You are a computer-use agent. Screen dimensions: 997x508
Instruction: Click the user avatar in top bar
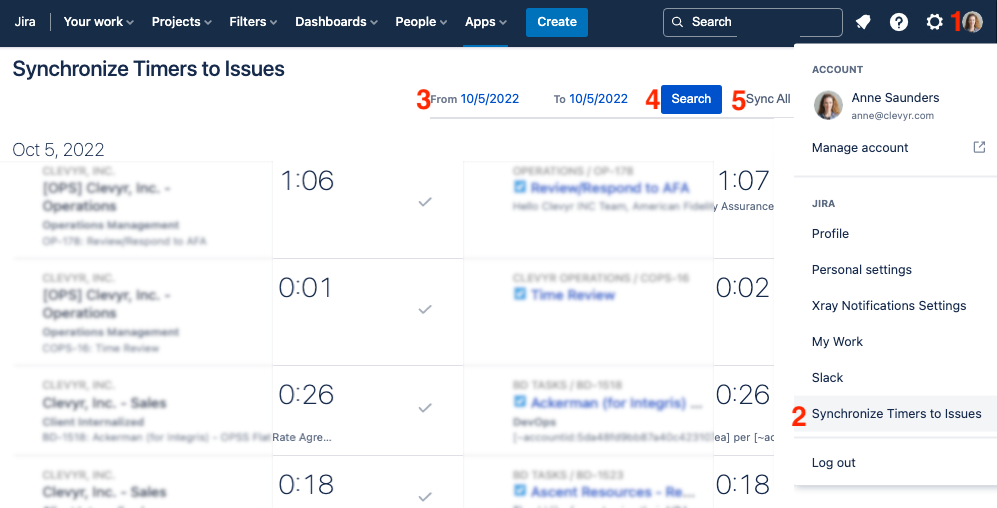(x=972, y=22)
